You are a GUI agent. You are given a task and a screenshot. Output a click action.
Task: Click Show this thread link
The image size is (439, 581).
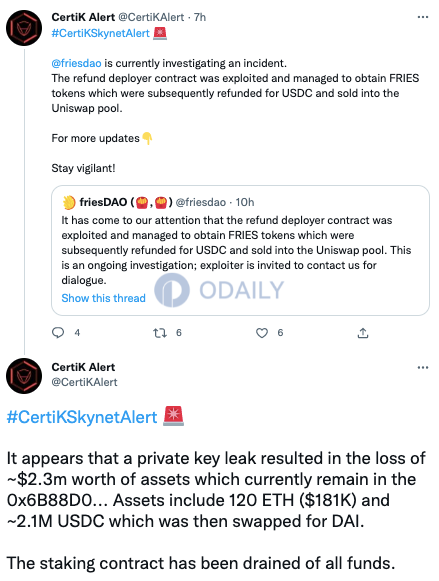[103, 298]
